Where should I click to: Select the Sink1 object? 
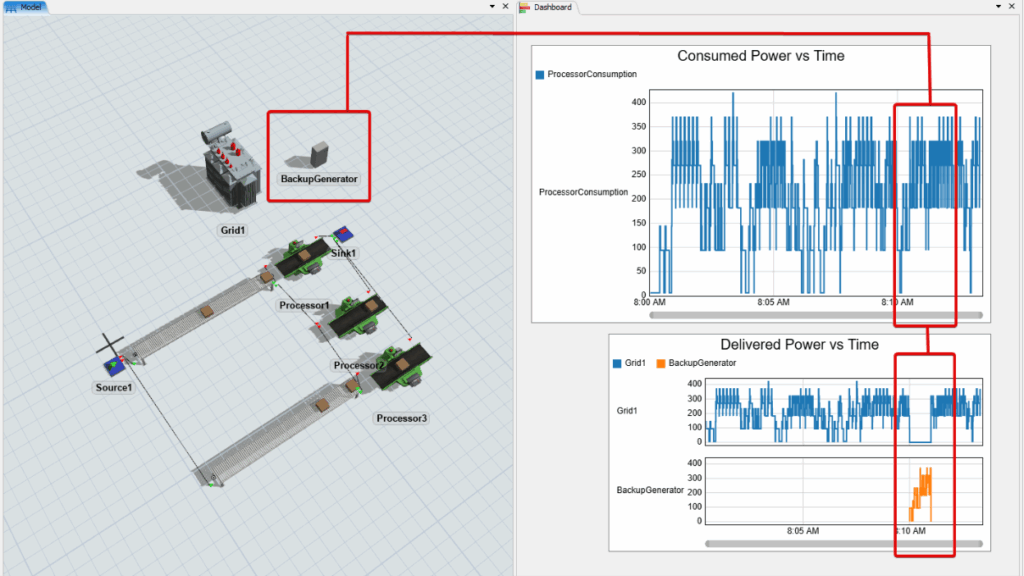(x=343, y=236)
